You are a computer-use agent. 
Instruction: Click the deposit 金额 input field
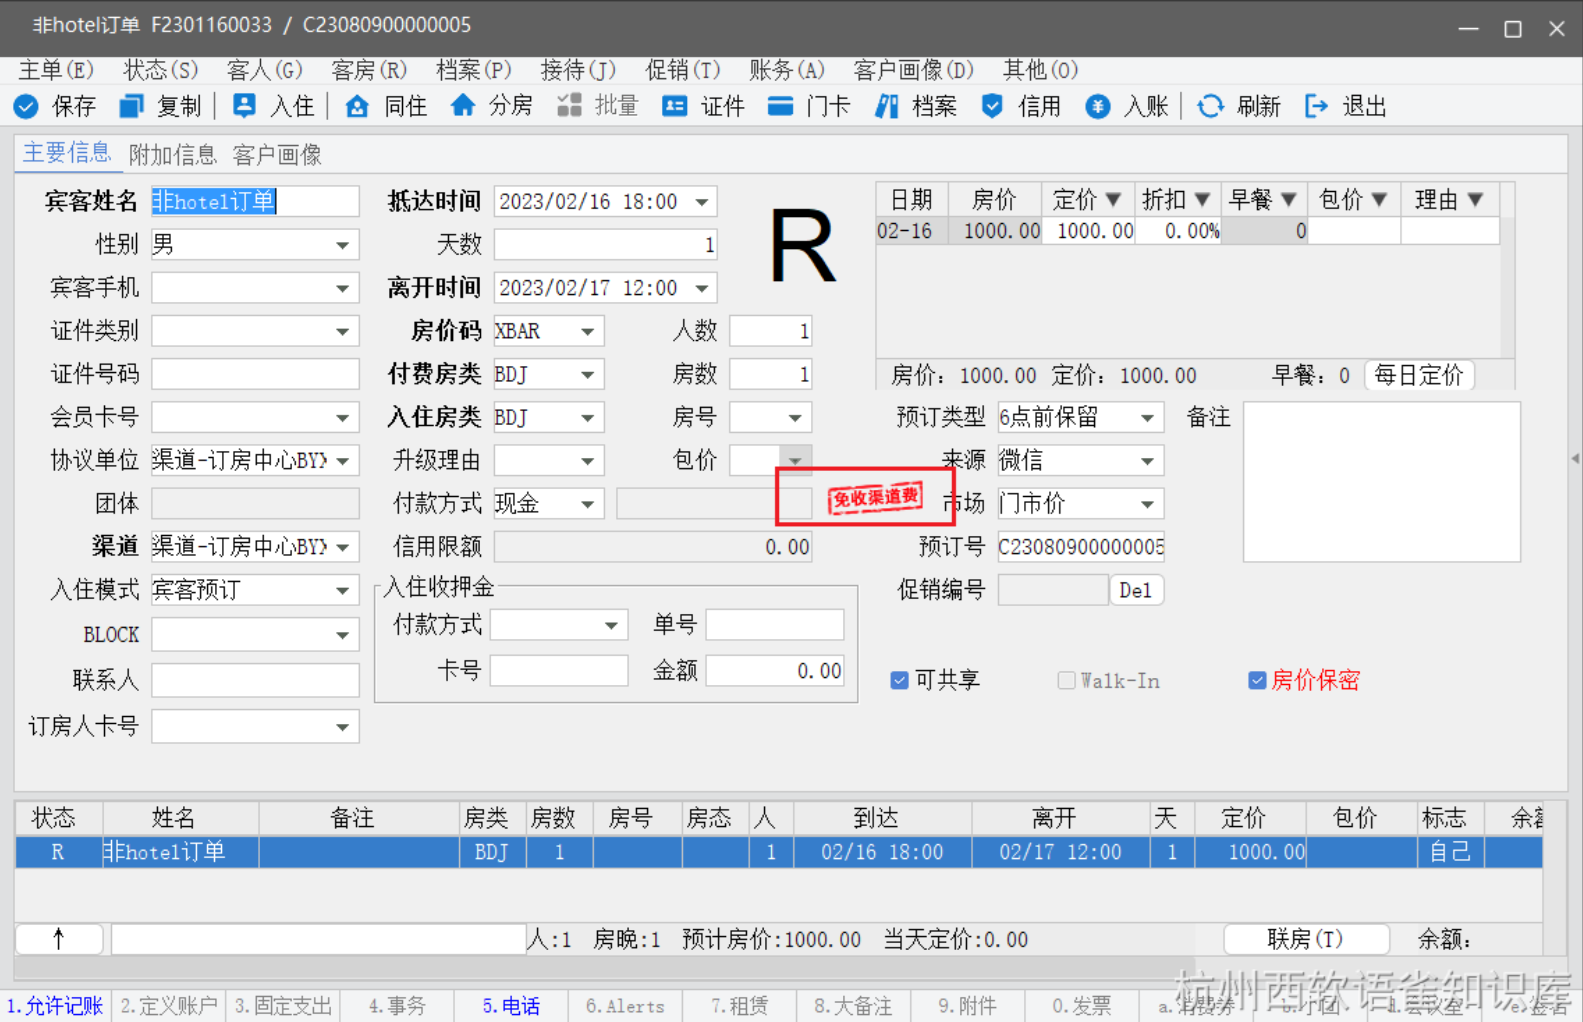pyautogui.click(x=775, y=671)
